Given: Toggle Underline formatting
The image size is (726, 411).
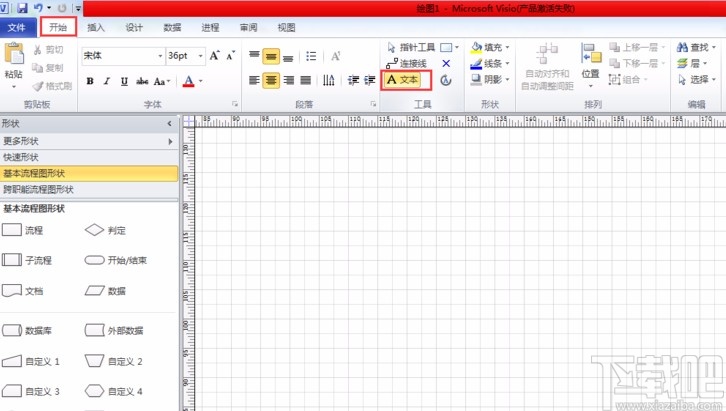Looking at the screenshot, I should [x=124, y=81].
